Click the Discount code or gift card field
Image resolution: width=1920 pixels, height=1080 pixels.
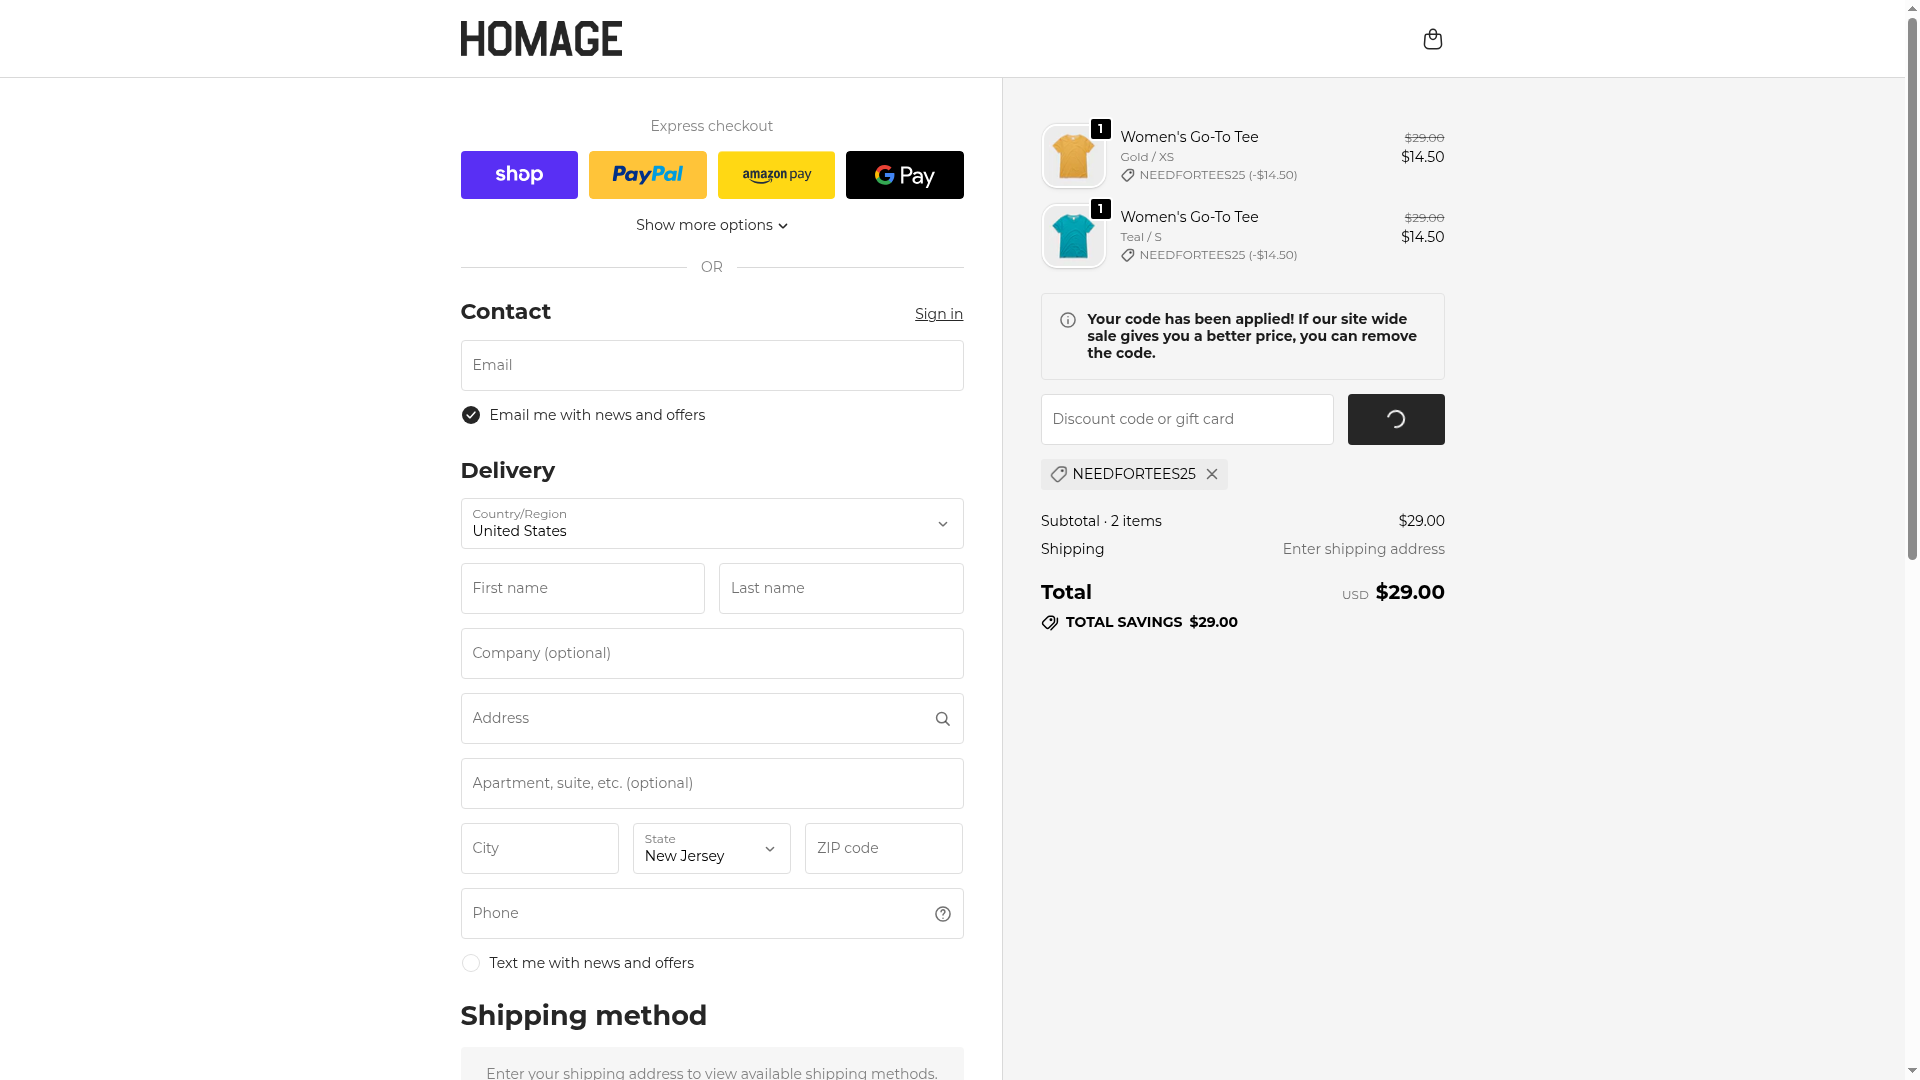(1186, 419)
